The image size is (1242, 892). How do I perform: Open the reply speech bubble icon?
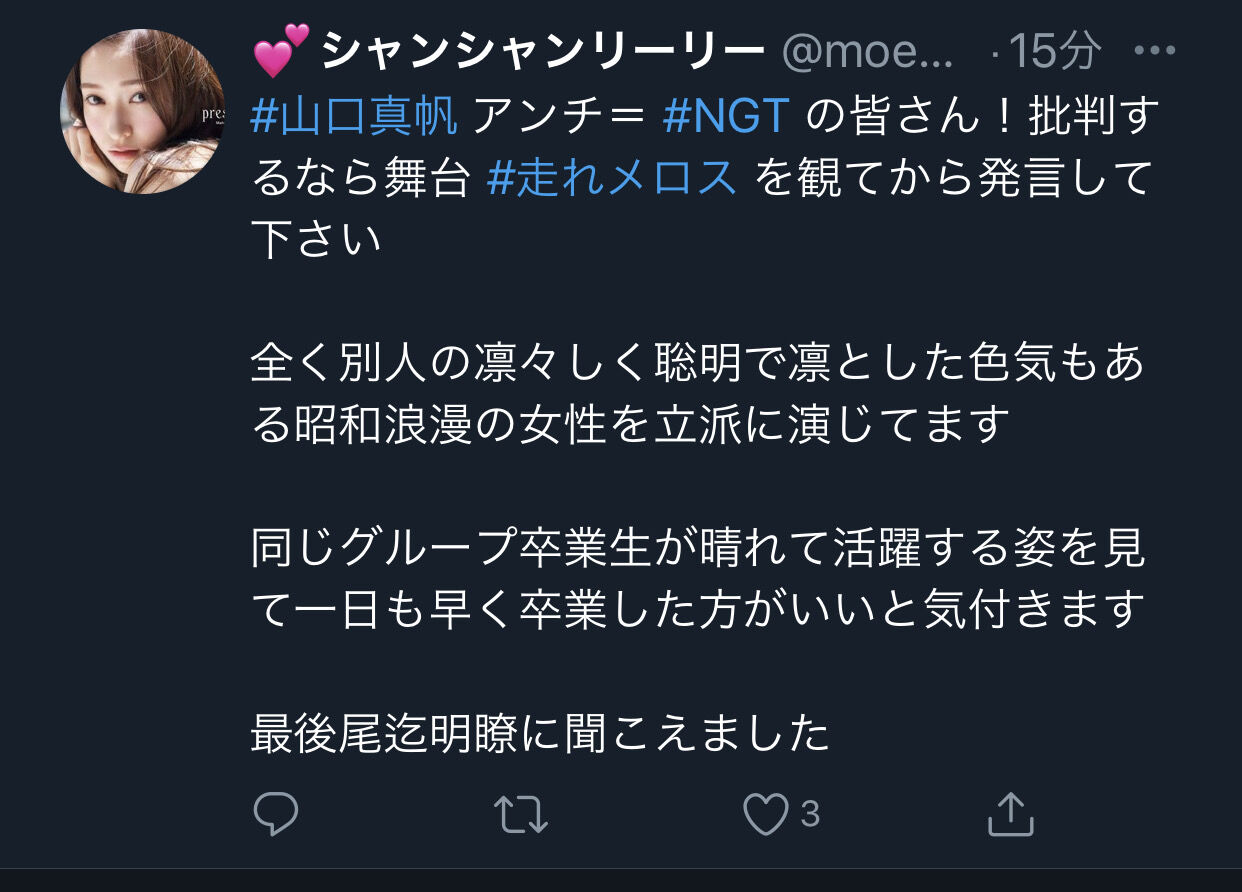[275, 815]
